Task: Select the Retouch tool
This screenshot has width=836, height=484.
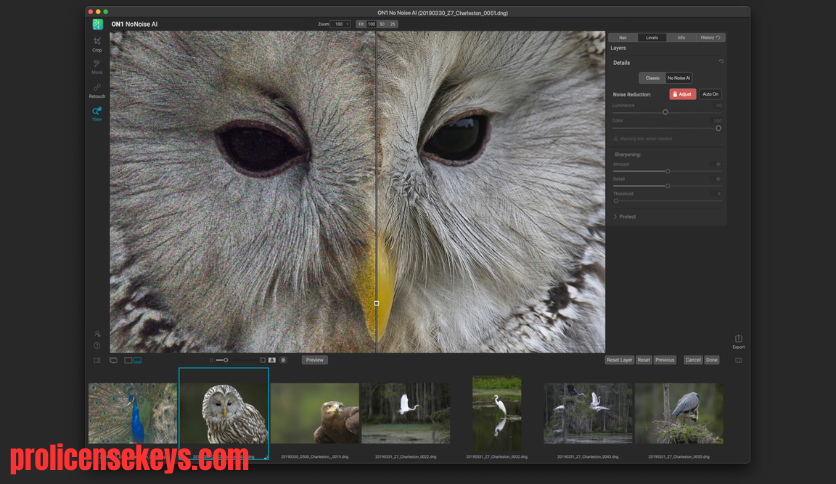Action: click(x=97, y=90)
